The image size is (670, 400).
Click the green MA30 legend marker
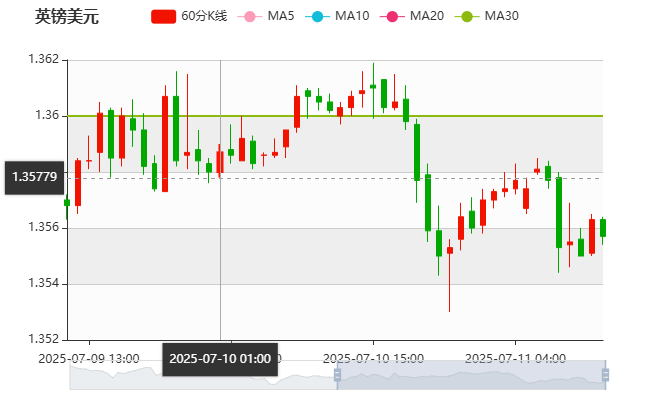coord(467,17)
